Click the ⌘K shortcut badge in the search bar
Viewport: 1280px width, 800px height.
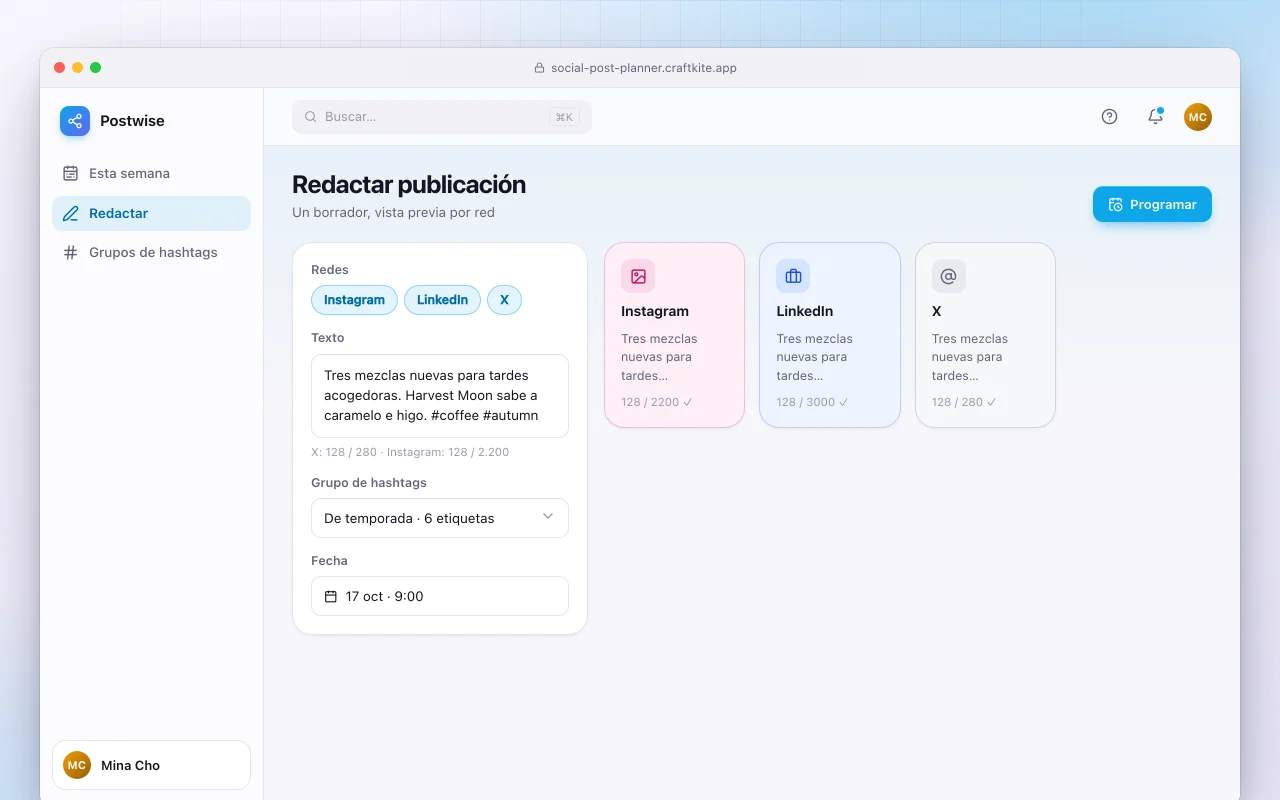coord(564,117)
